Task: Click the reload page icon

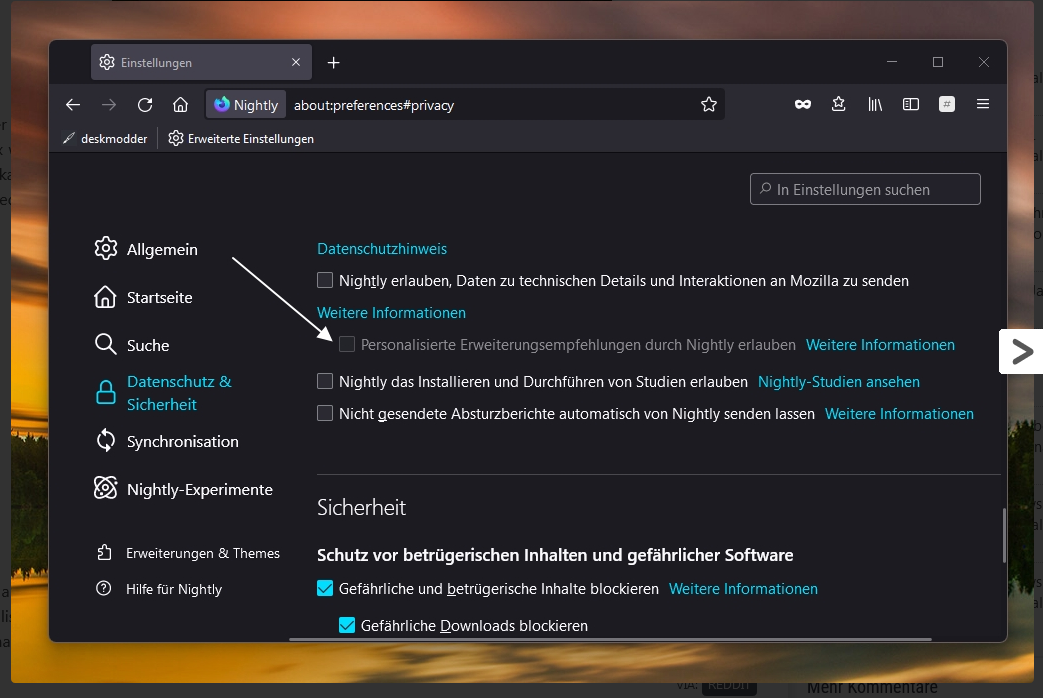Action: (145, 105)
